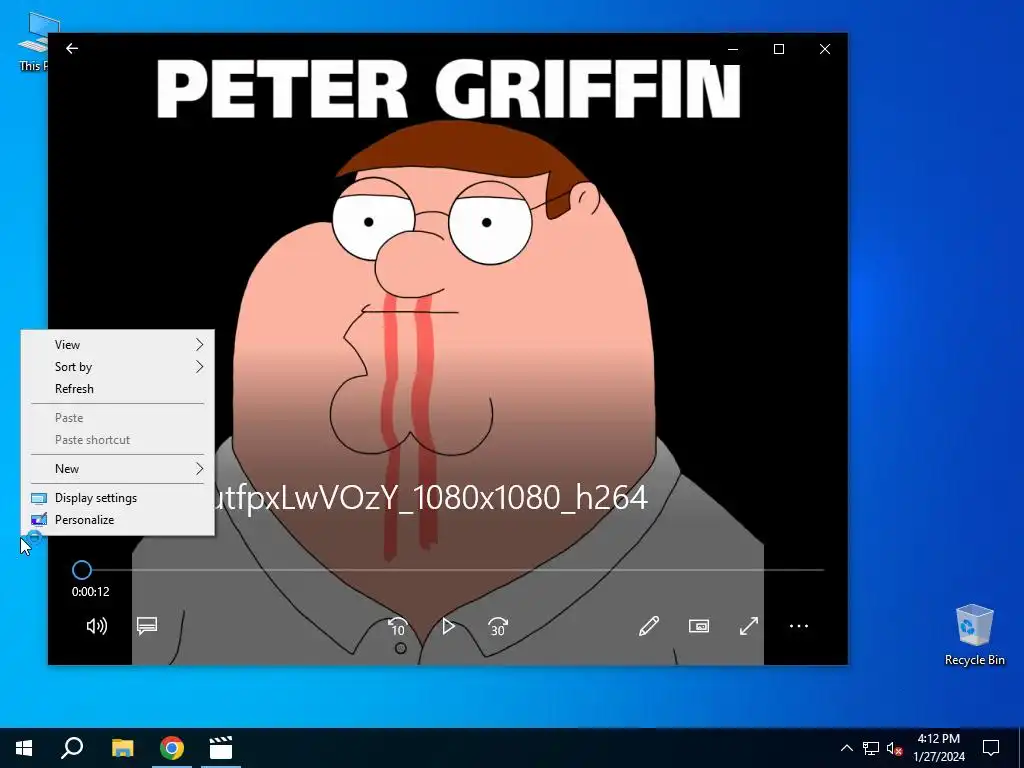Image resolution: width=1024 pixels, height=768 pixels.
Task: Open the pencil edit options
Action: tap(648, 626)
